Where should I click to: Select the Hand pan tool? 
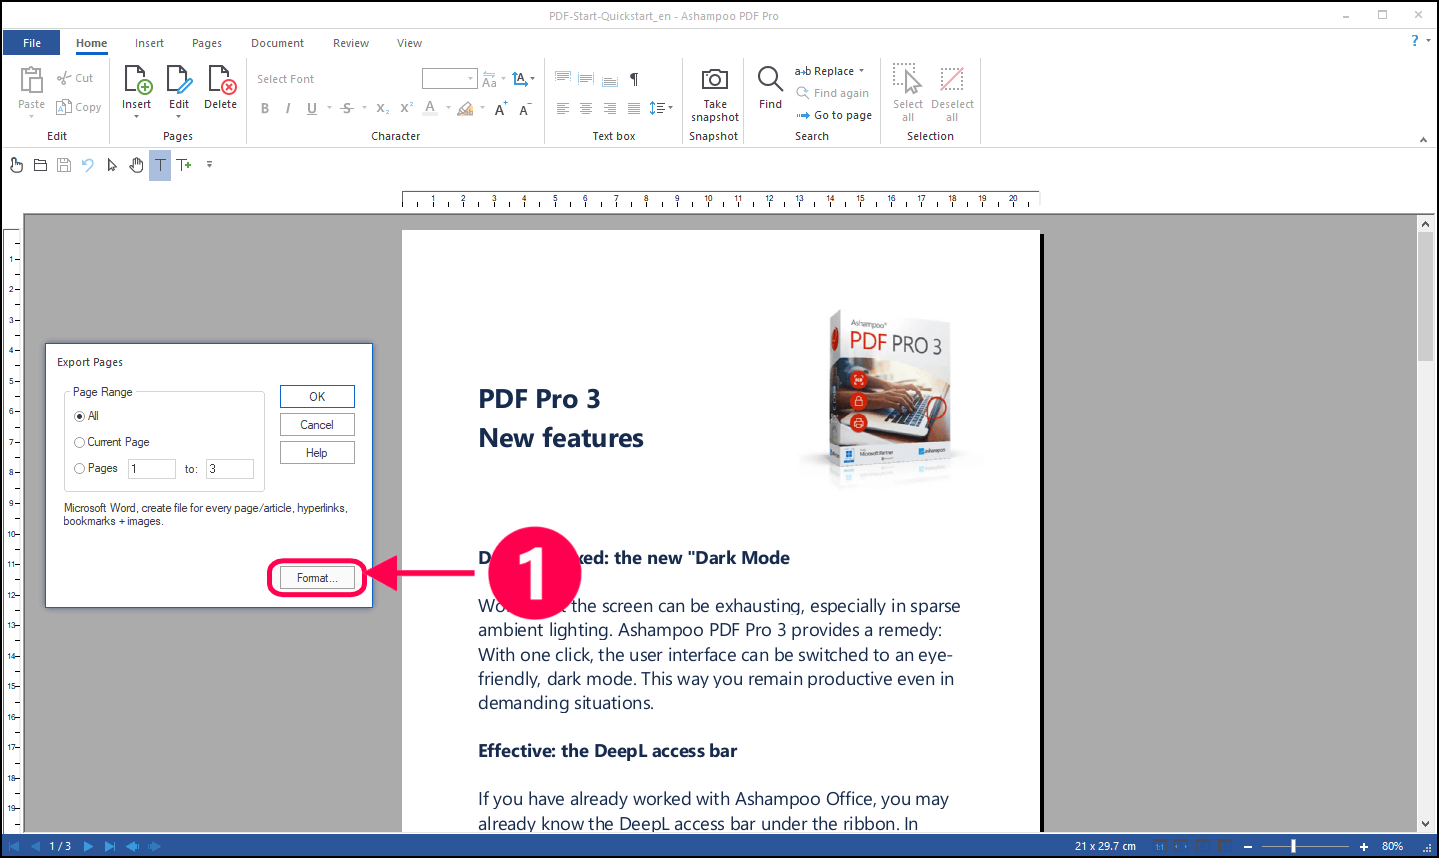point(136,165)
